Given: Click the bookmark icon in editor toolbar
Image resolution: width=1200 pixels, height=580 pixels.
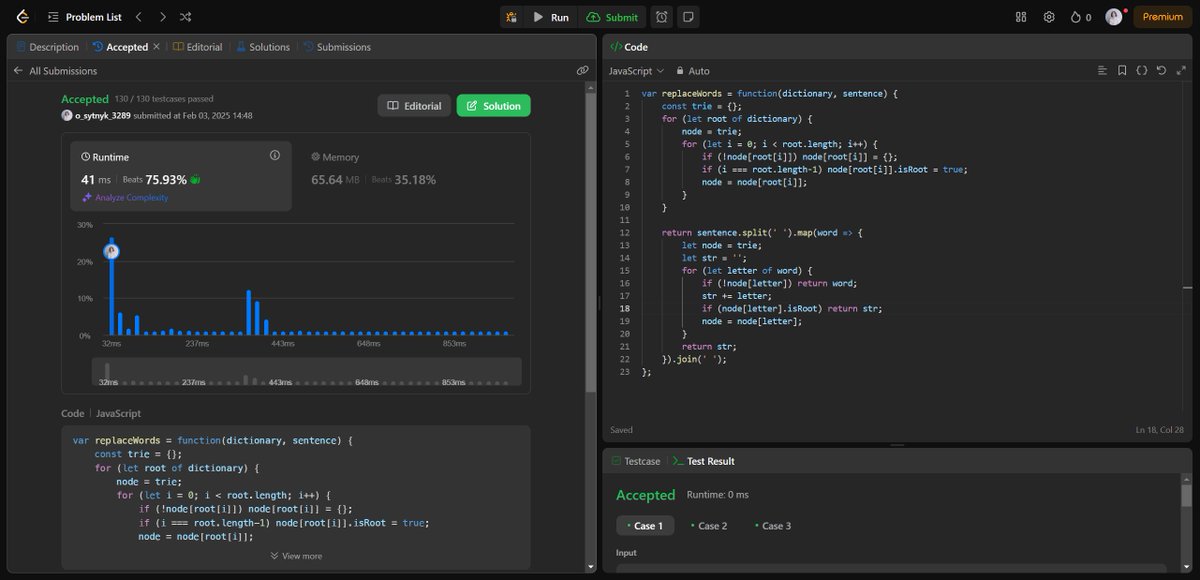Looking at the screenshot, I should [x=1122, y=71].
